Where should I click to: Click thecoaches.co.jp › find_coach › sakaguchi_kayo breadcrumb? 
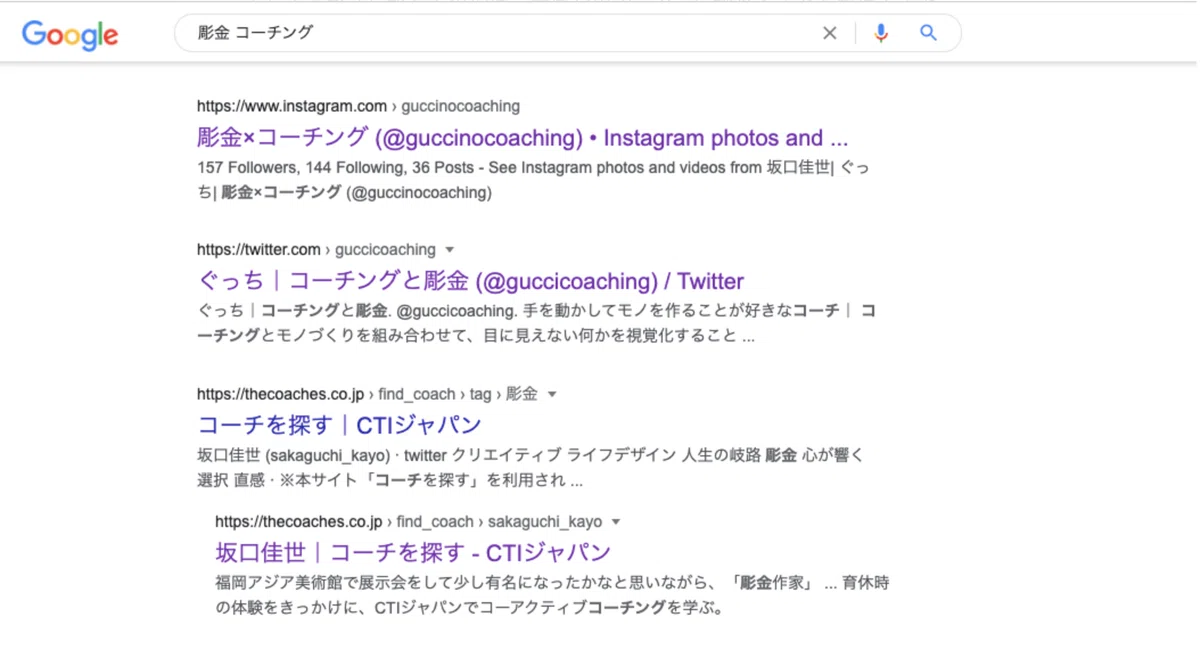click(x=409, y=522)
